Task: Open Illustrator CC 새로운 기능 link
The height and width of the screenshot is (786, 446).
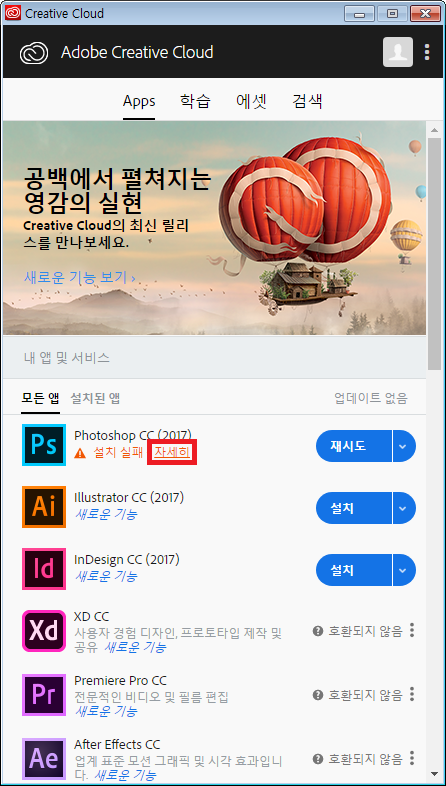Action: [106, 514]
